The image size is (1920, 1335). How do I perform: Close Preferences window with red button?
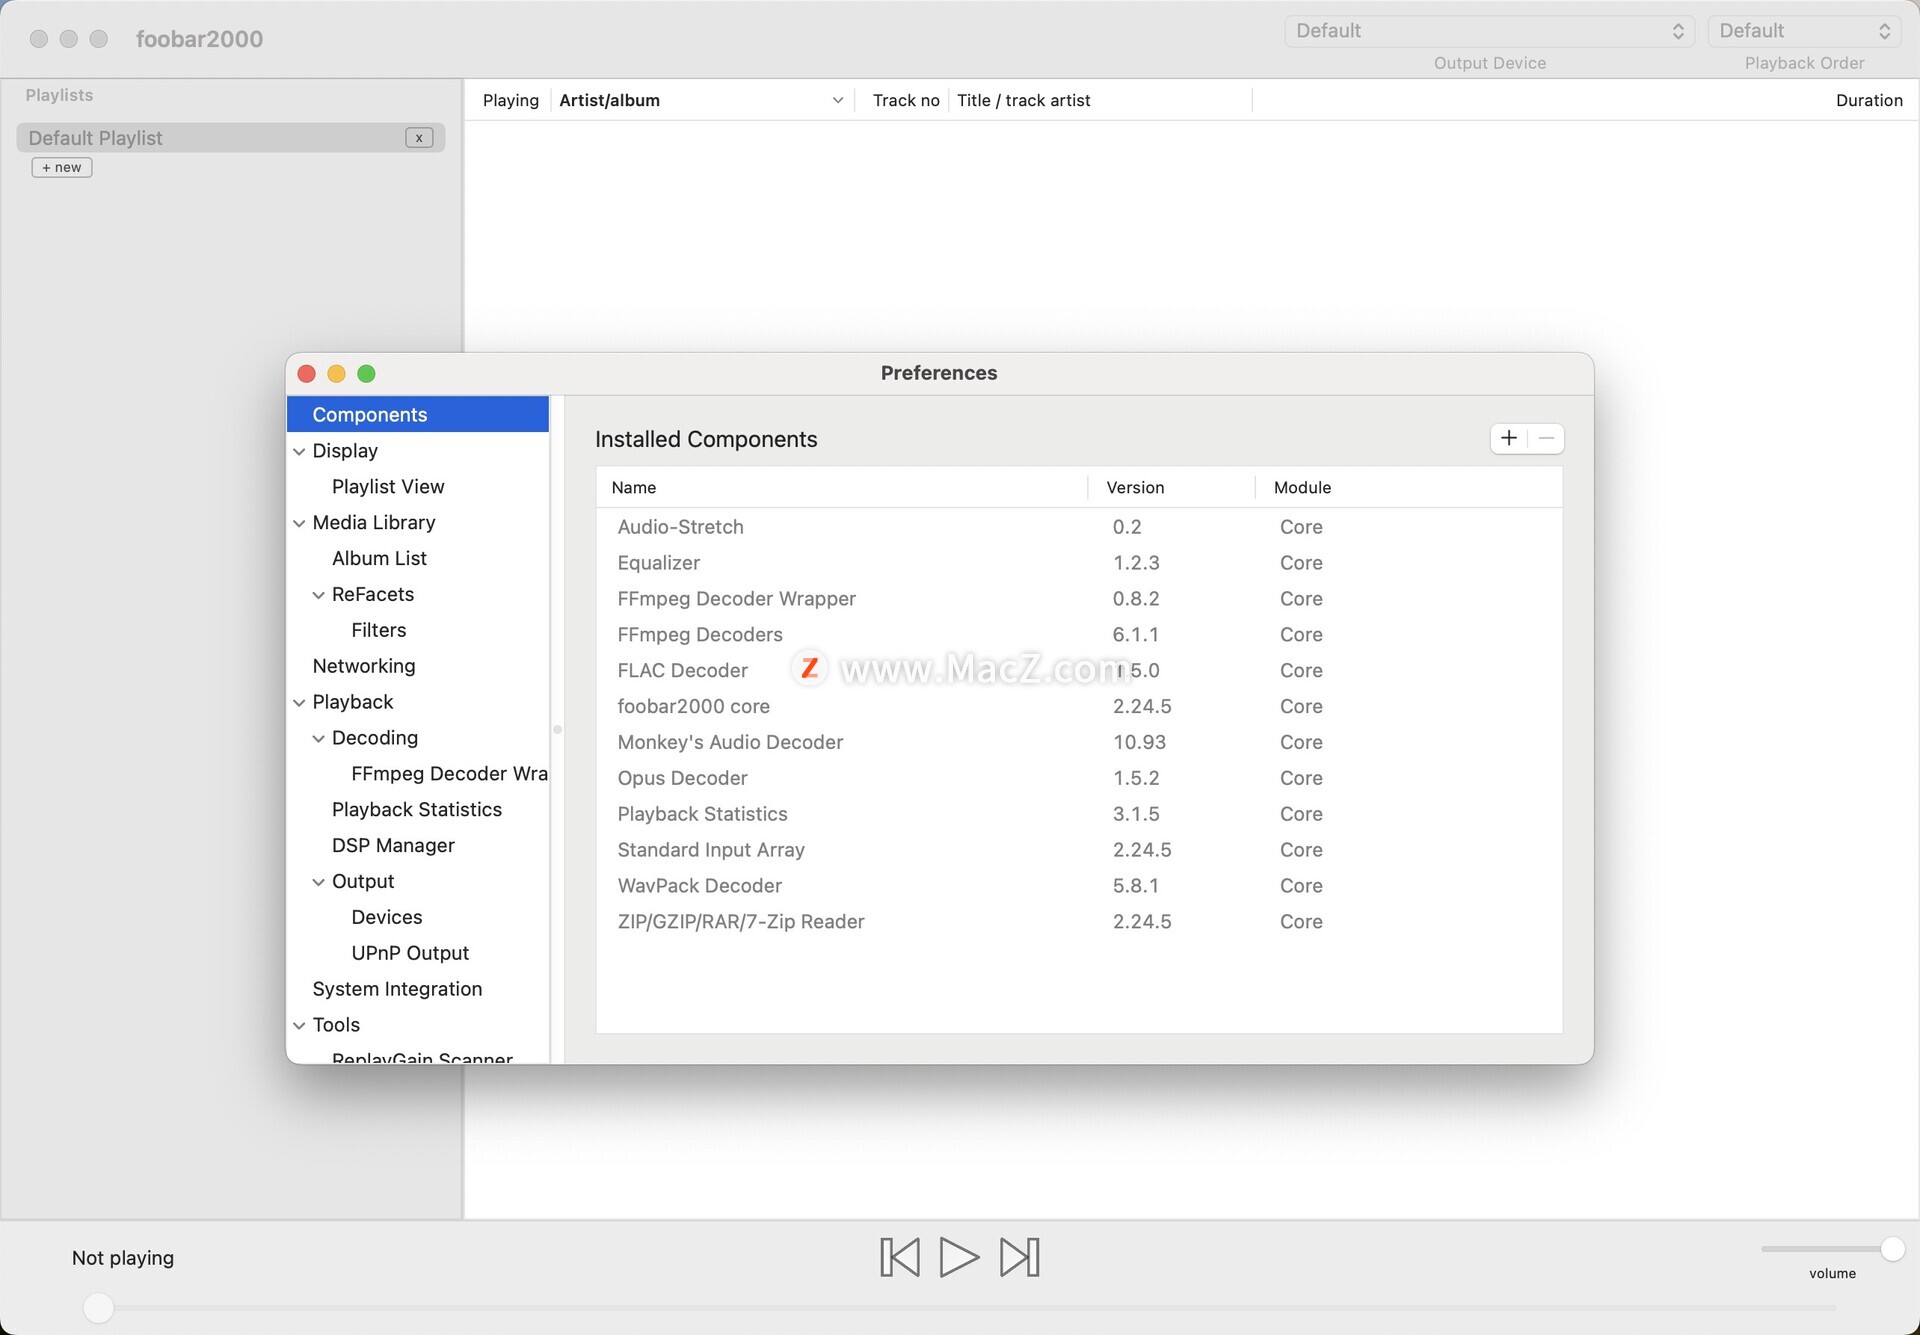coord(307,373)
